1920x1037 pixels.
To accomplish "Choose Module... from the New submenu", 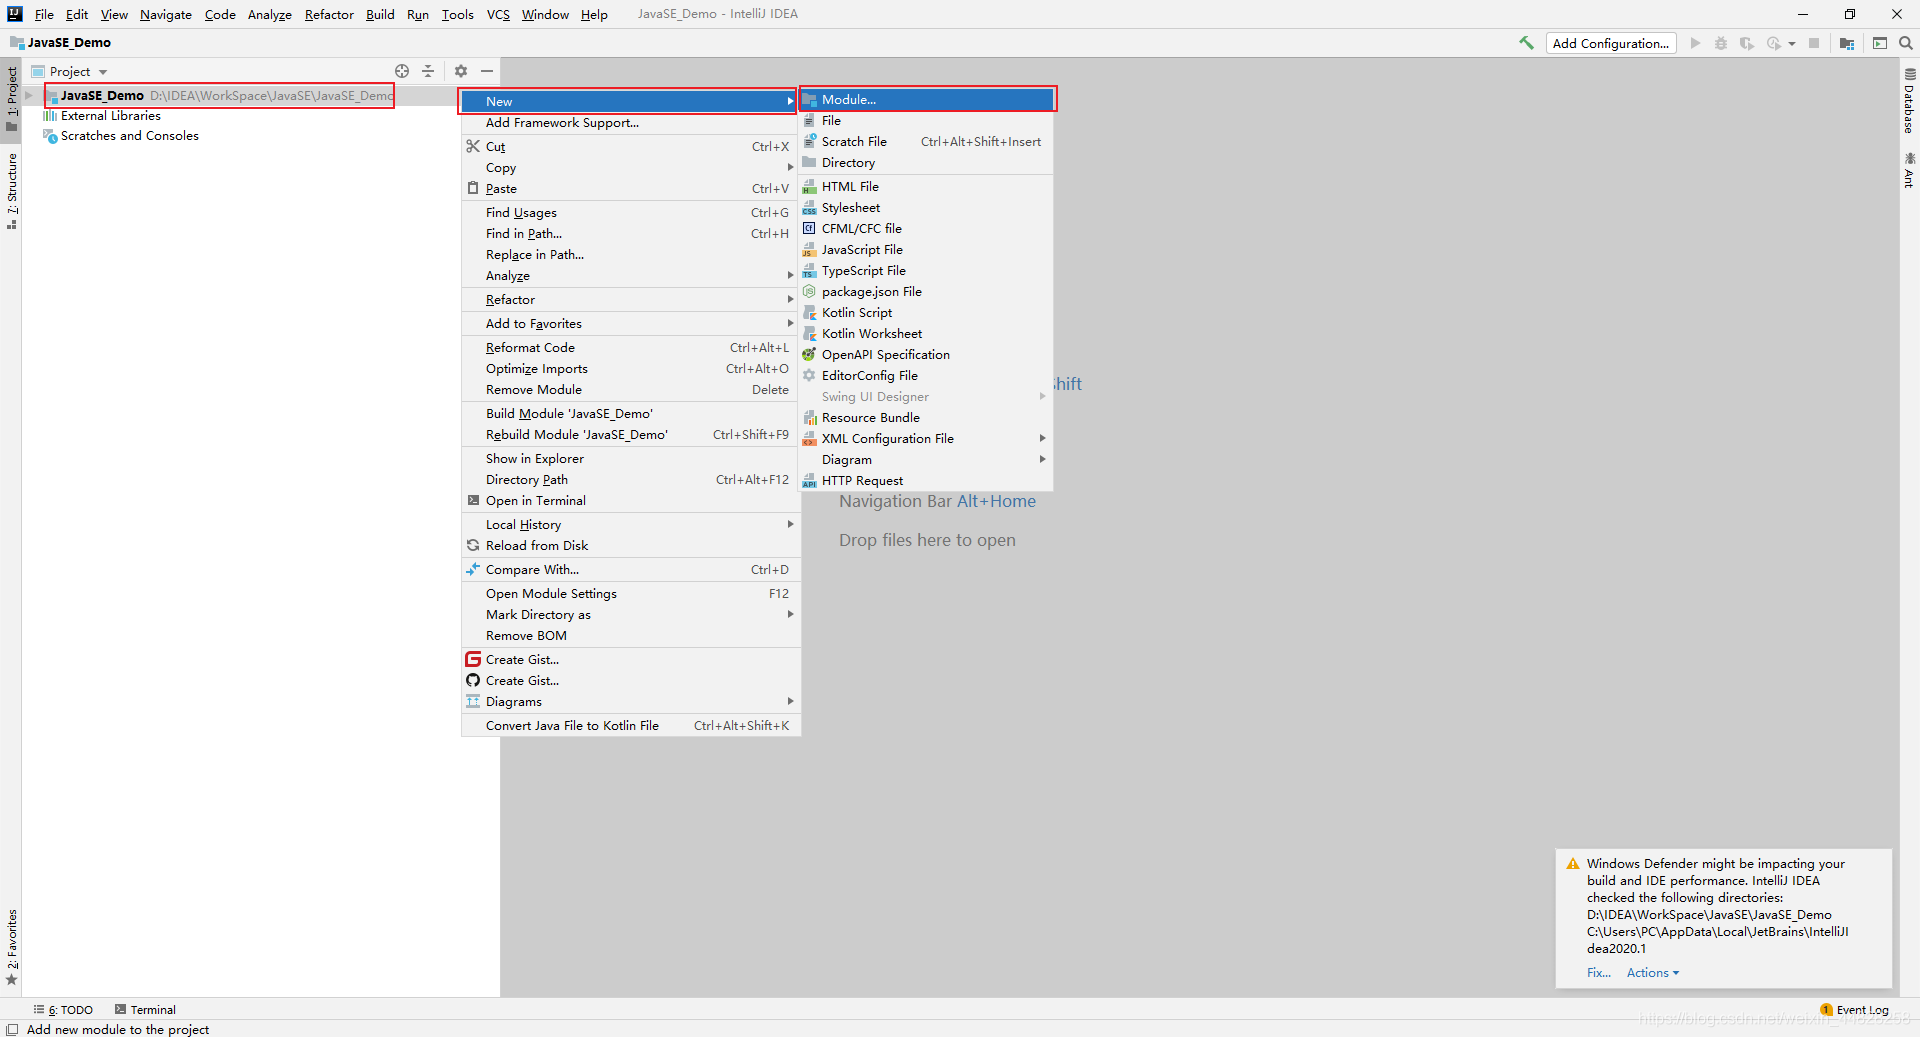I will [927, 100].
